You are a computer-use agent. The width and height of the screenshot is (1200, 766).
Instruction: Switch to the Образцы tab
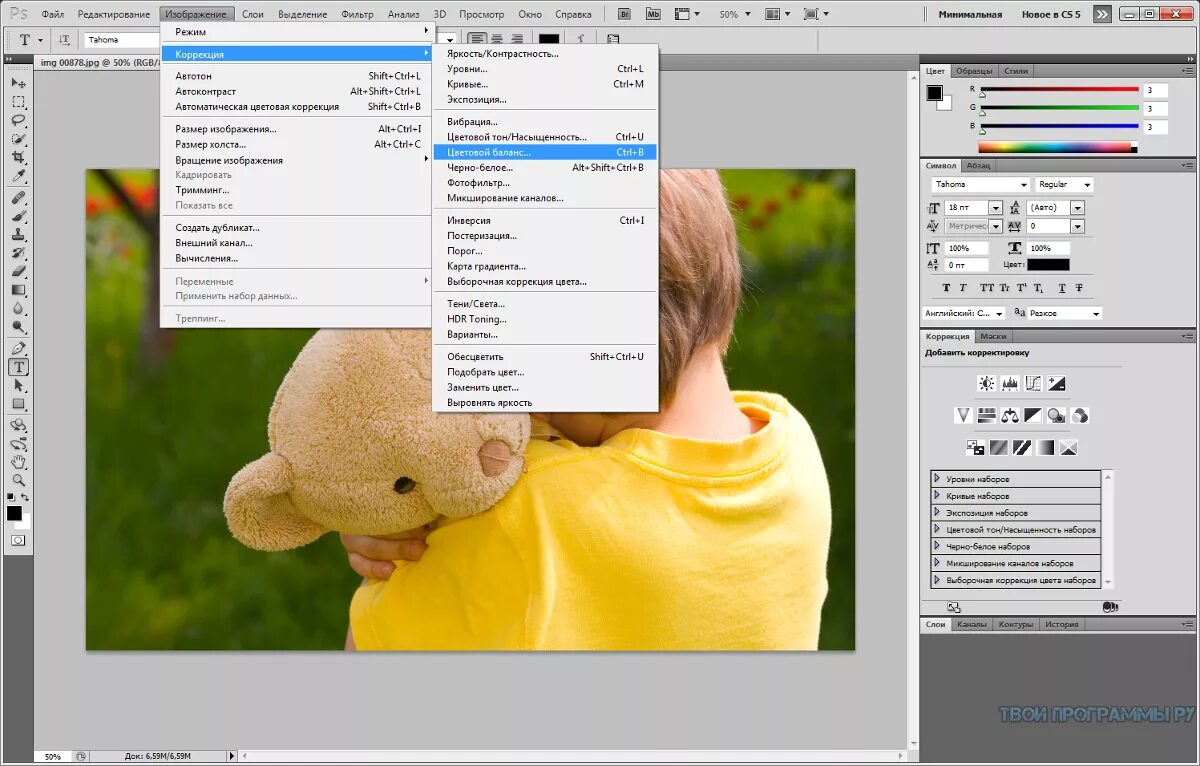point(974,71)
